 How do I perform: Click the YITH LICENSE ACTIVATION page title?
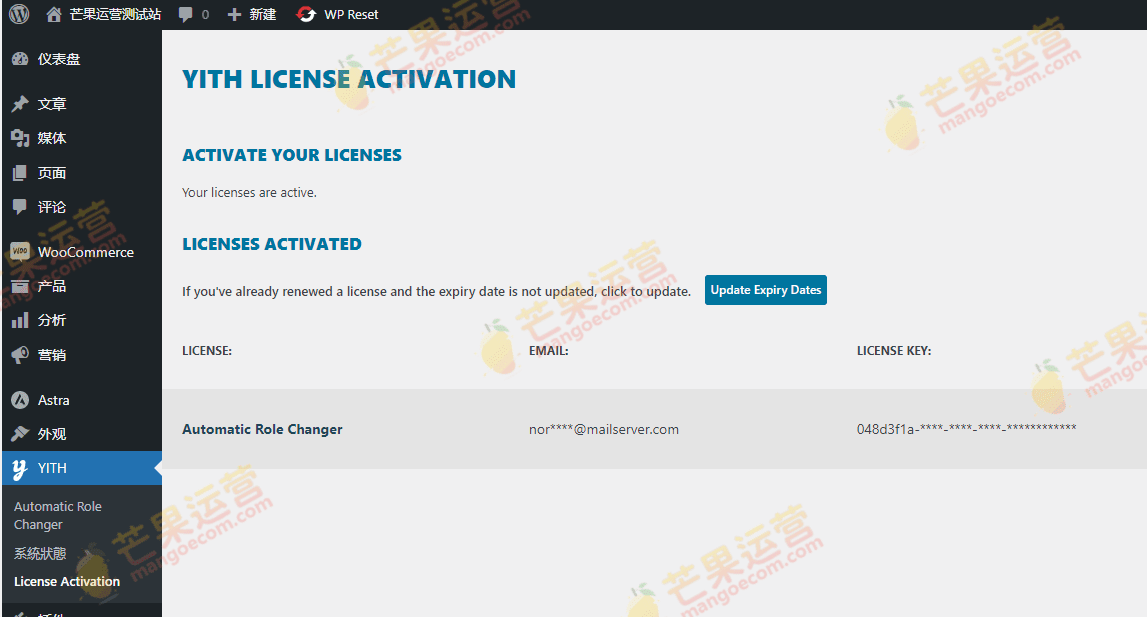click(x=349, y=79)
